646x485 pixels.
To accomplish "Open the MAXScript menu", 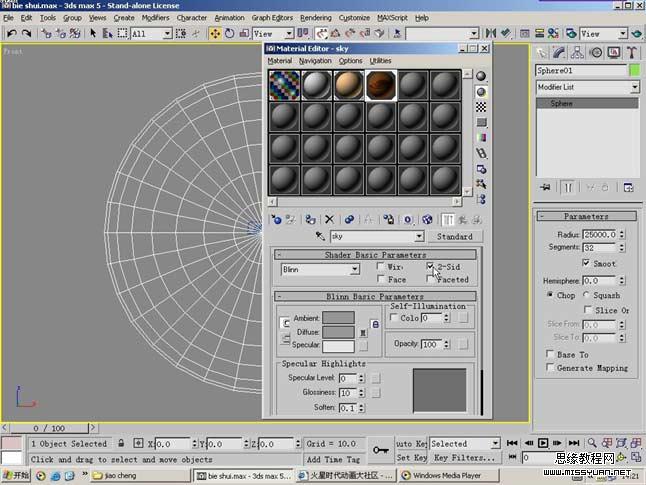I will coord(392,18).
